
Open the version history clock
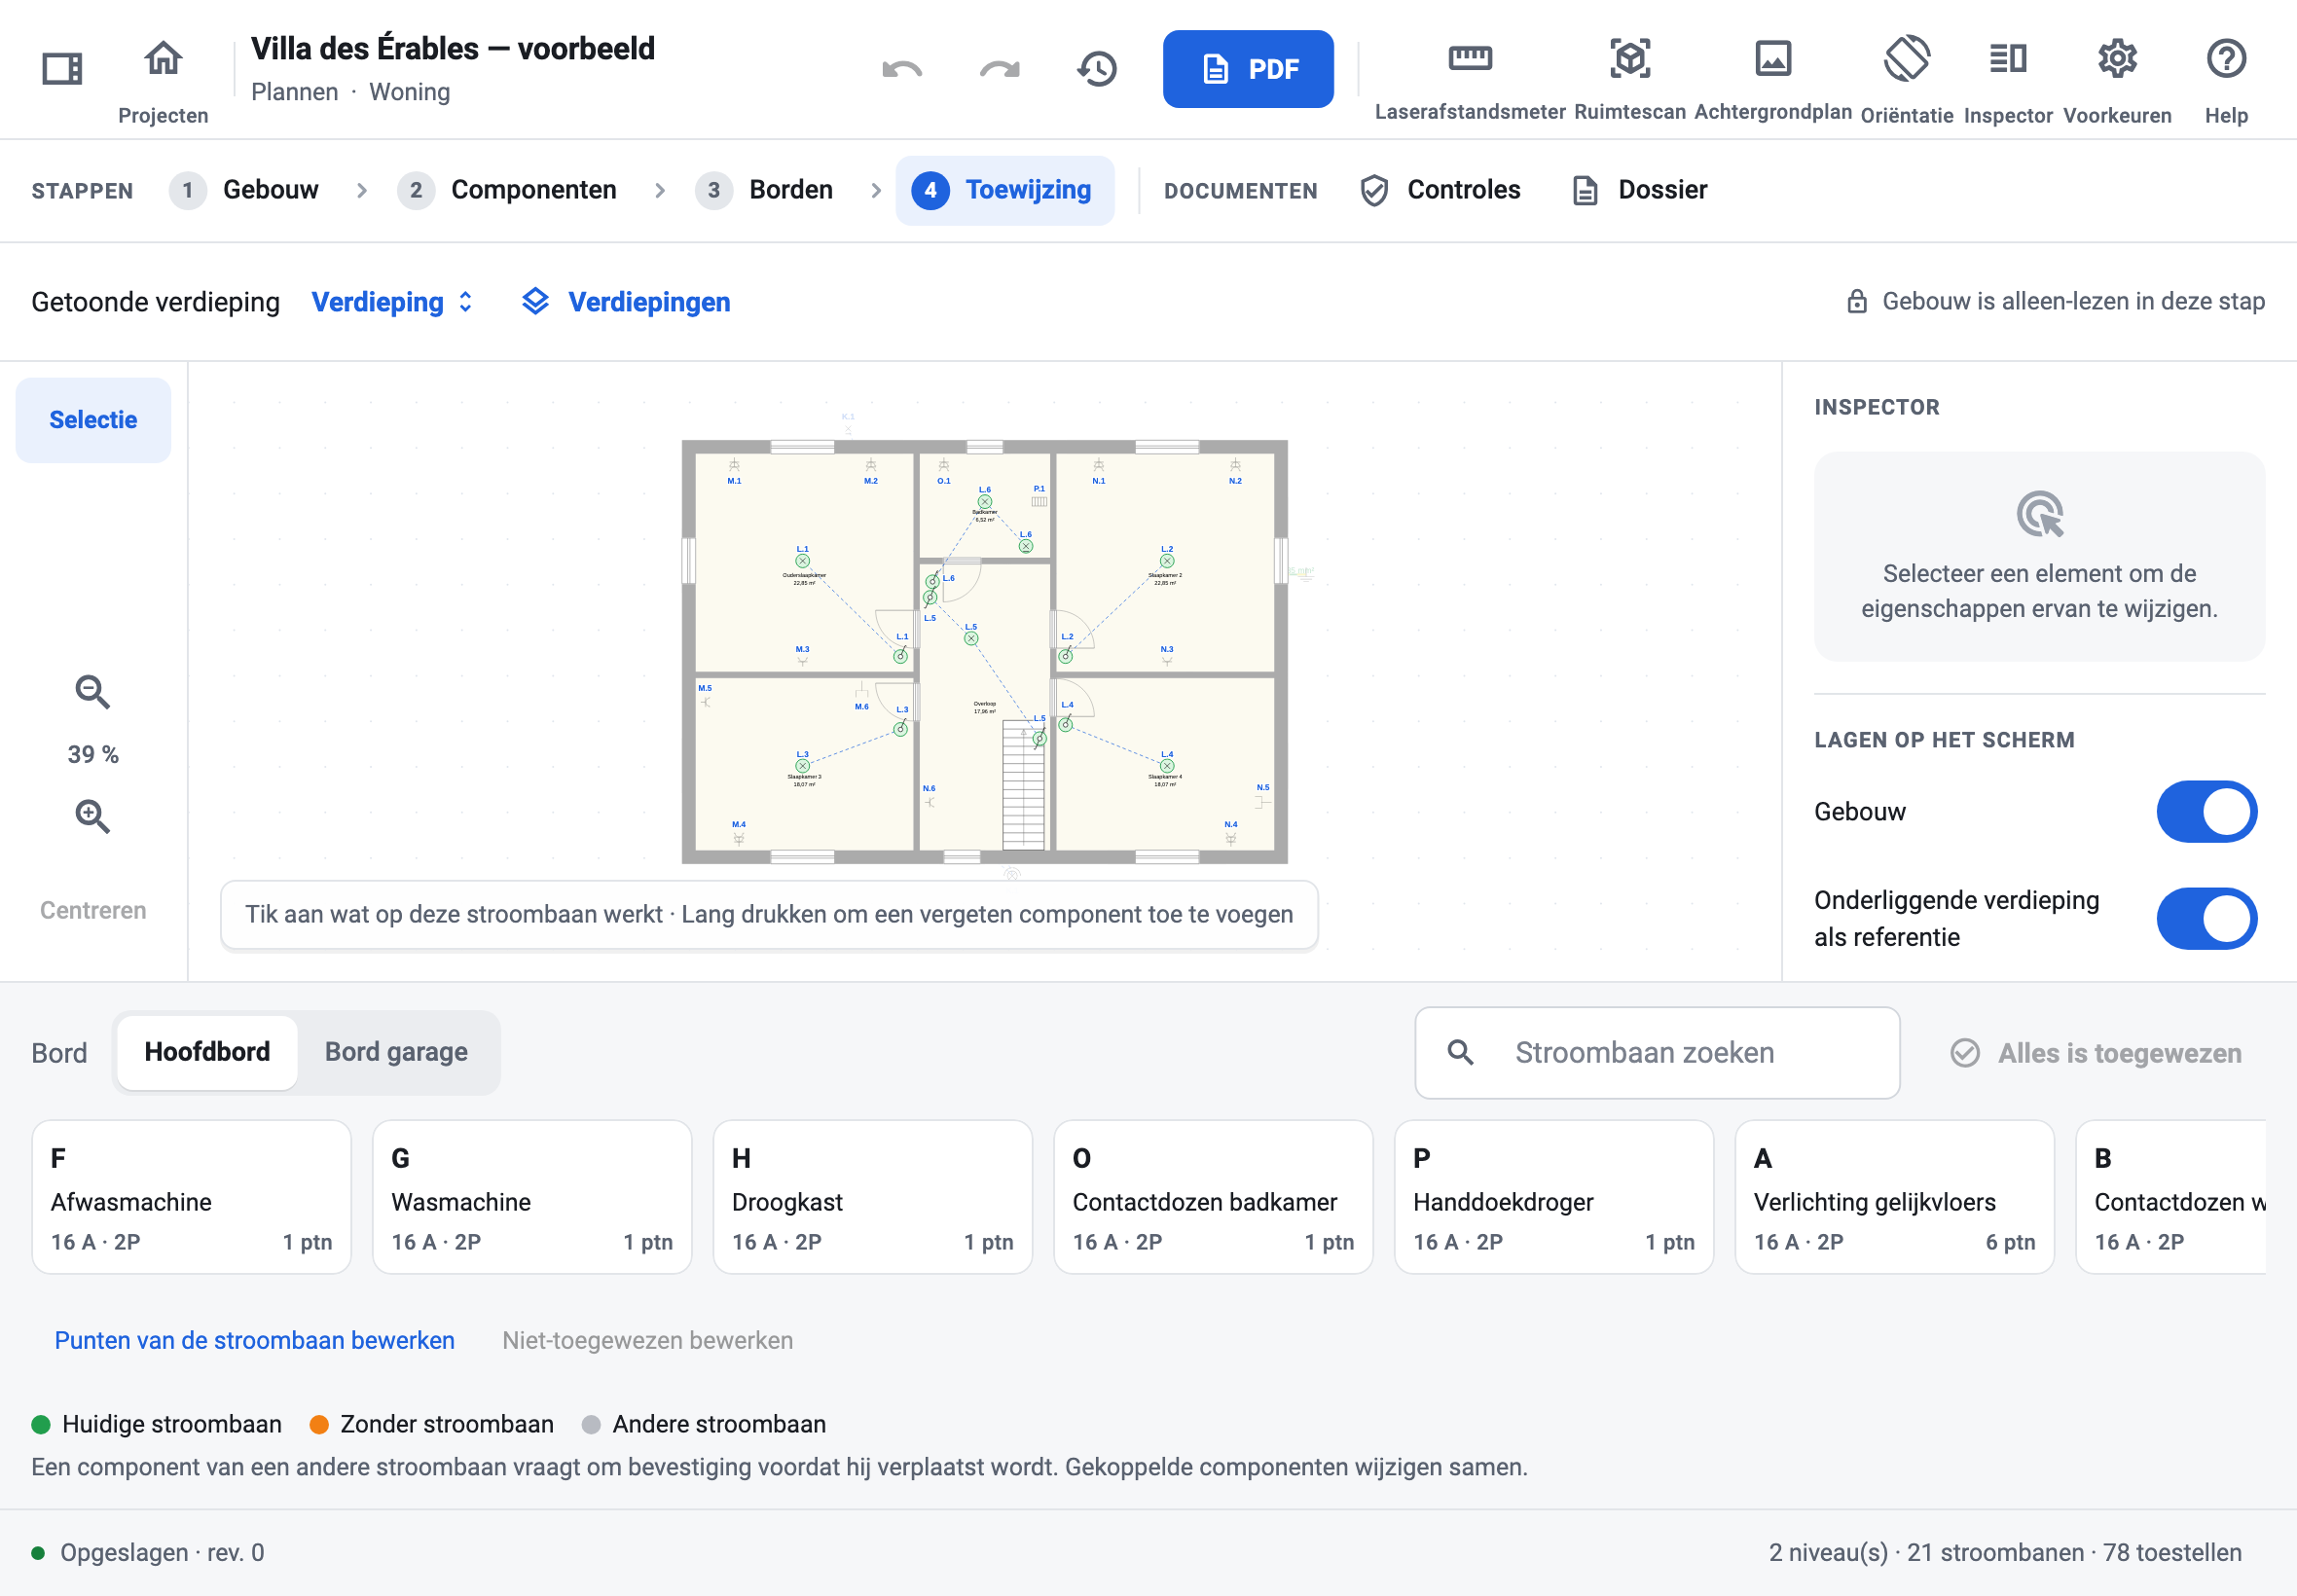click(x=1097, y=68)
